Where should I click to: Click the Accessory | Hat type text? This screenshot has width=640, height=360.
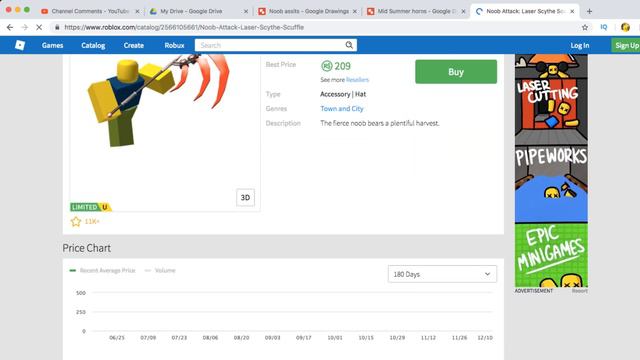[343, 94]
